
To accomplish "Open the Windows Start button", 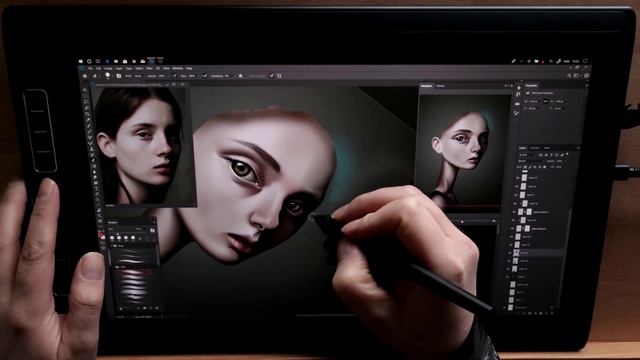I will [x=80, y=62].
